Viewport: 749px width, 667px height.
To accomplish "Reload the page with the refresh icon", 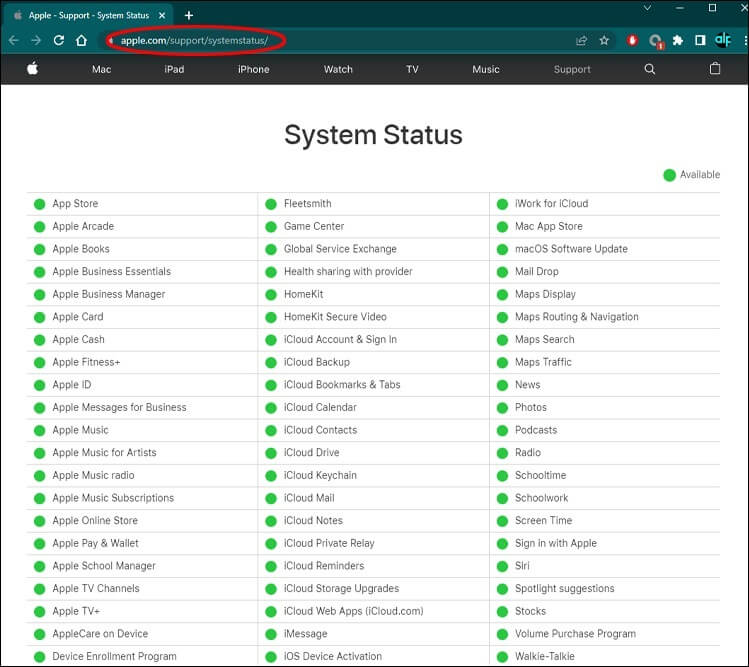I will click(x=59, y=41).
